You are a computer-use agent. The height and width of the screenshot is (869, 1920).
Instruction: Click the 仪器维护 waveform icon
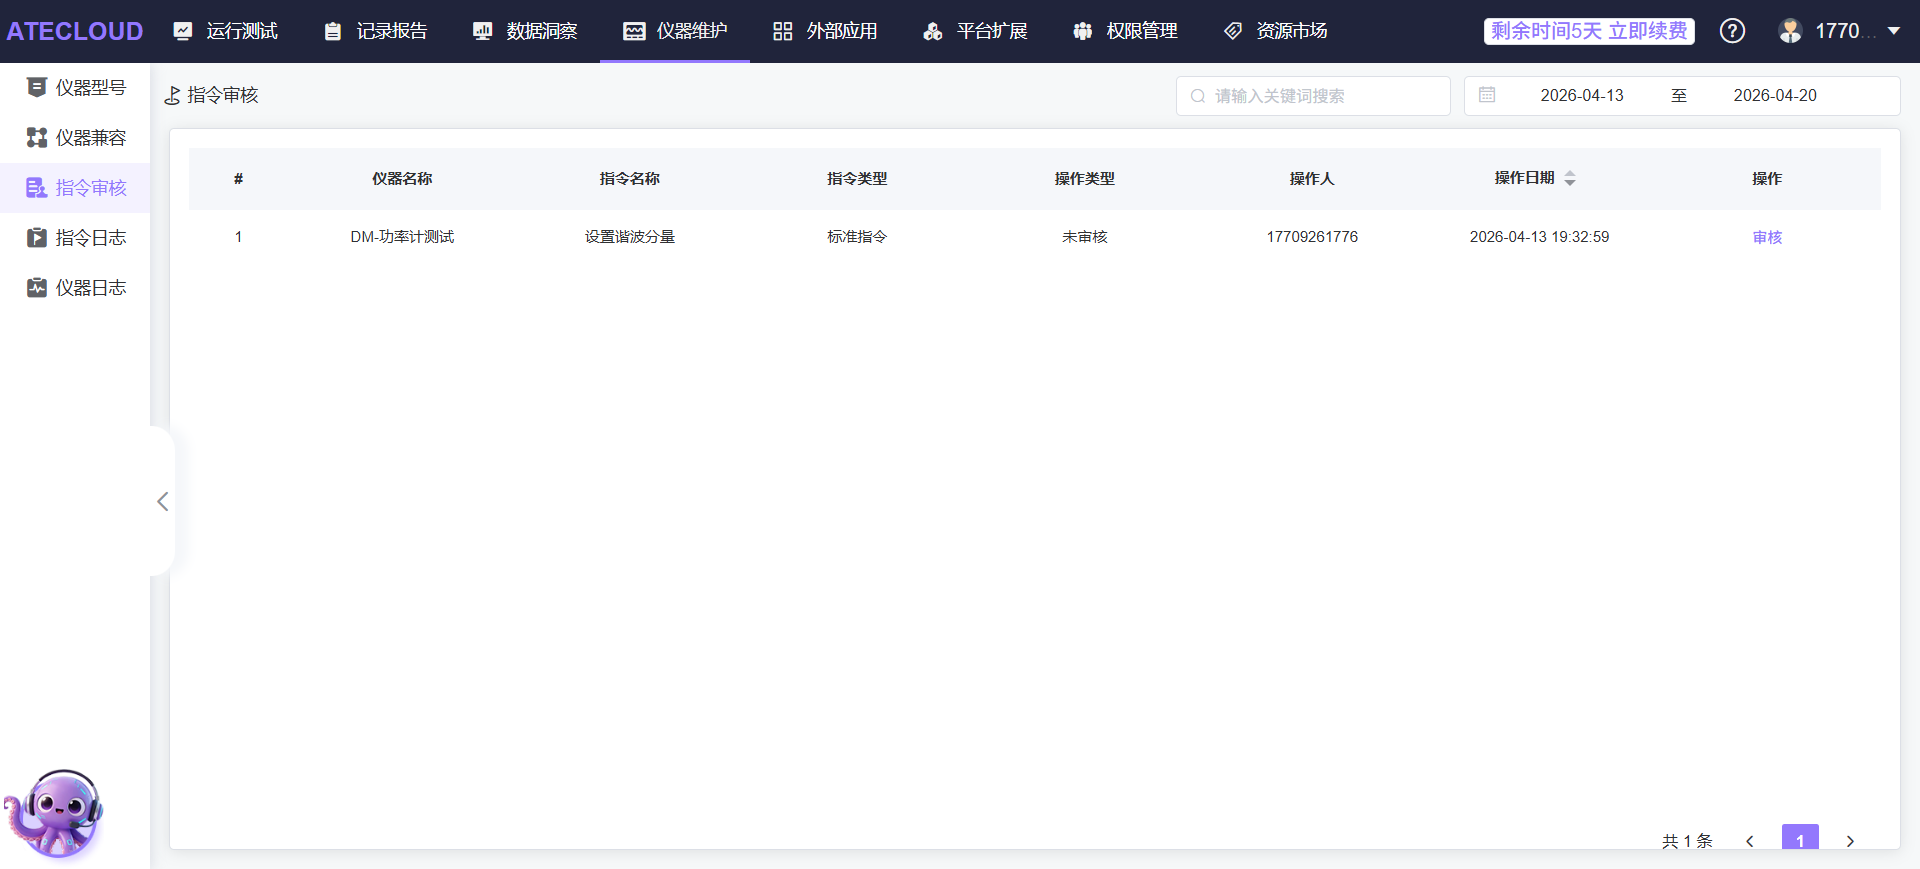point(634,31)
